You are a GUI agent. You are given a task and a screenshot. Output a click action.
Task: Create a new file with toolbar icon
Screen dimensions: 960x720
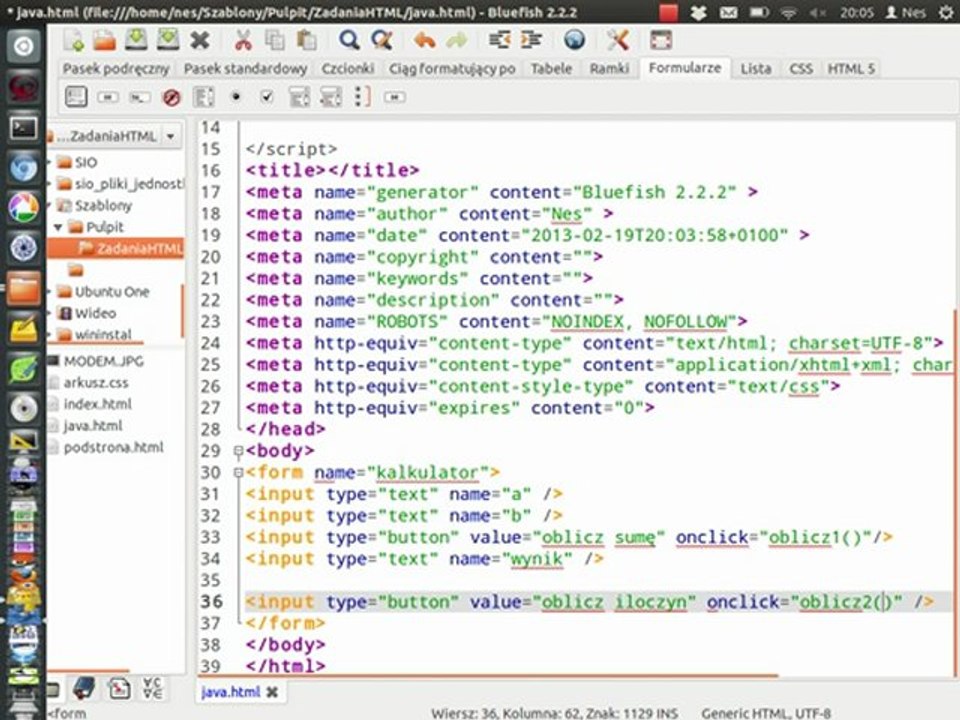click(74, 40)
